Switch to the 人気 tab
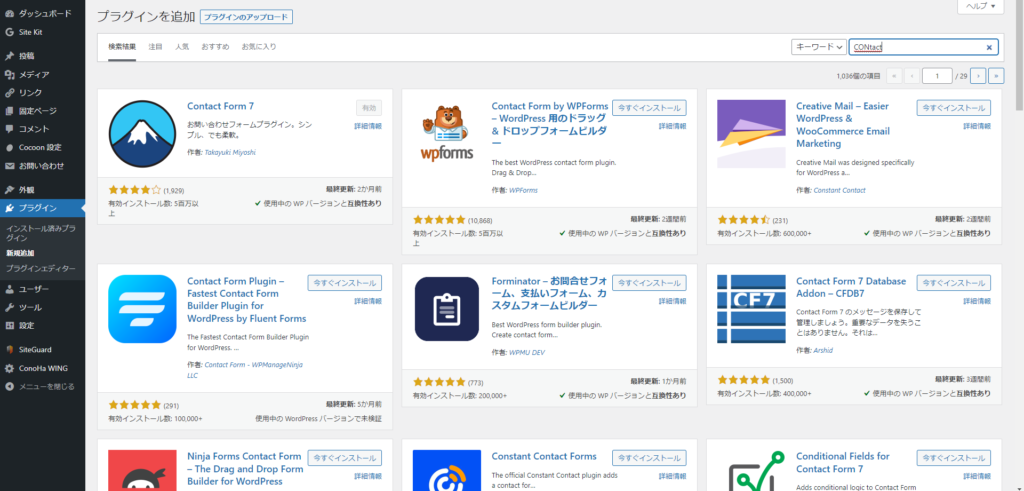This screenshot has height=491, width=1024. pyautogui.click(x=182, y=47)
